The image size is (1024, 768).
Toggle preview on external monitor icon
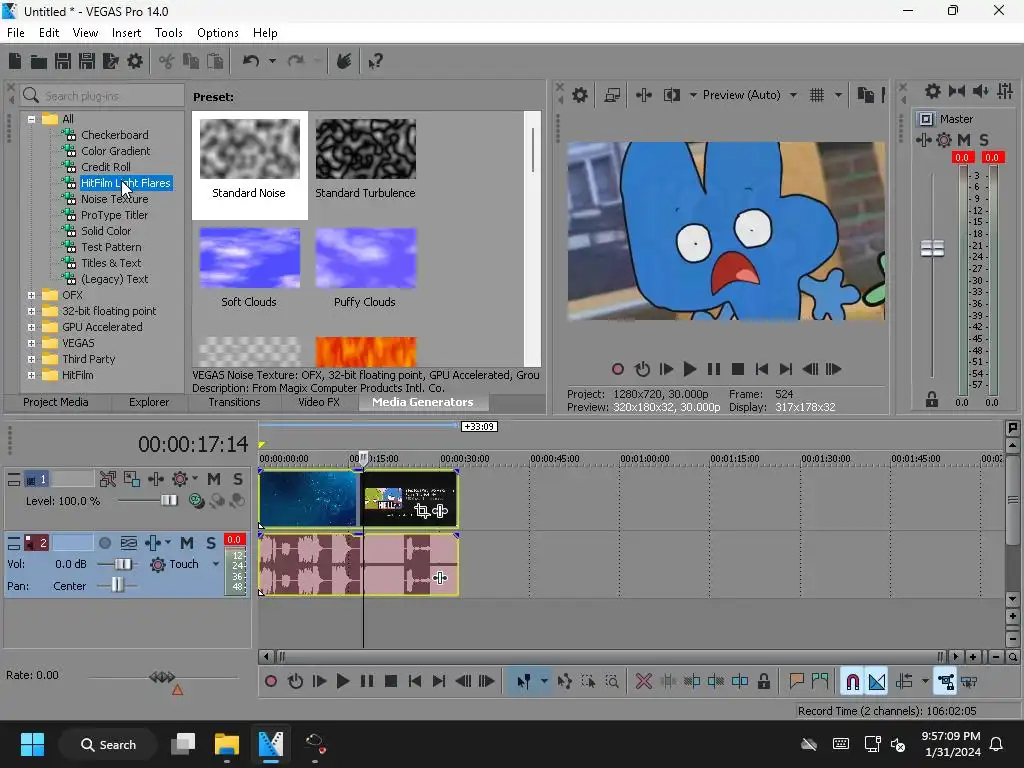[x=612, y=95]
